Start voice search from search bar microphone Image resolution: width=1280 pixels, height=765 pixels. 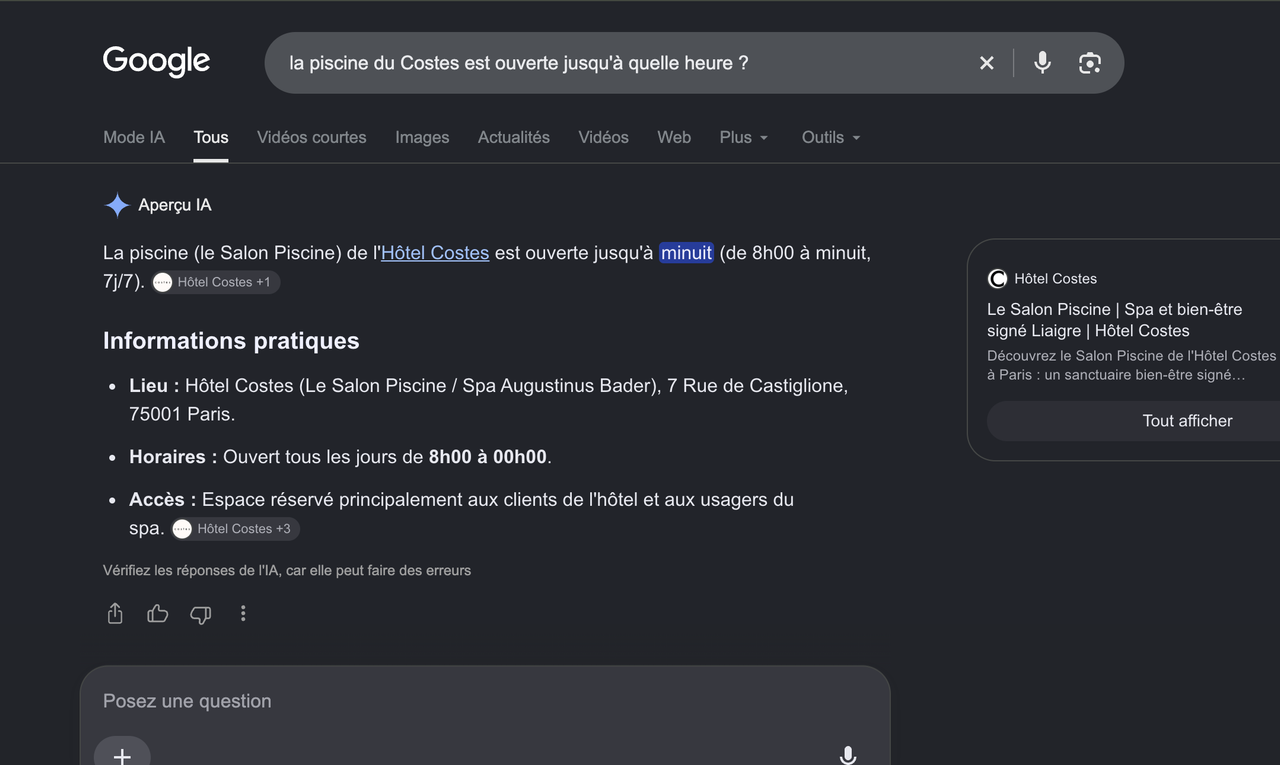[1042, 63]
